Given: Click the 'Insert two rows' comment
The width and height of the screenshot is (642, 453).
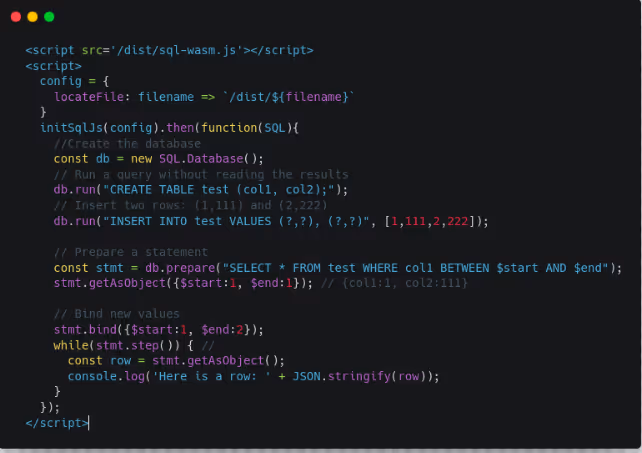Looking at the screenshot, I should (190, 205).
